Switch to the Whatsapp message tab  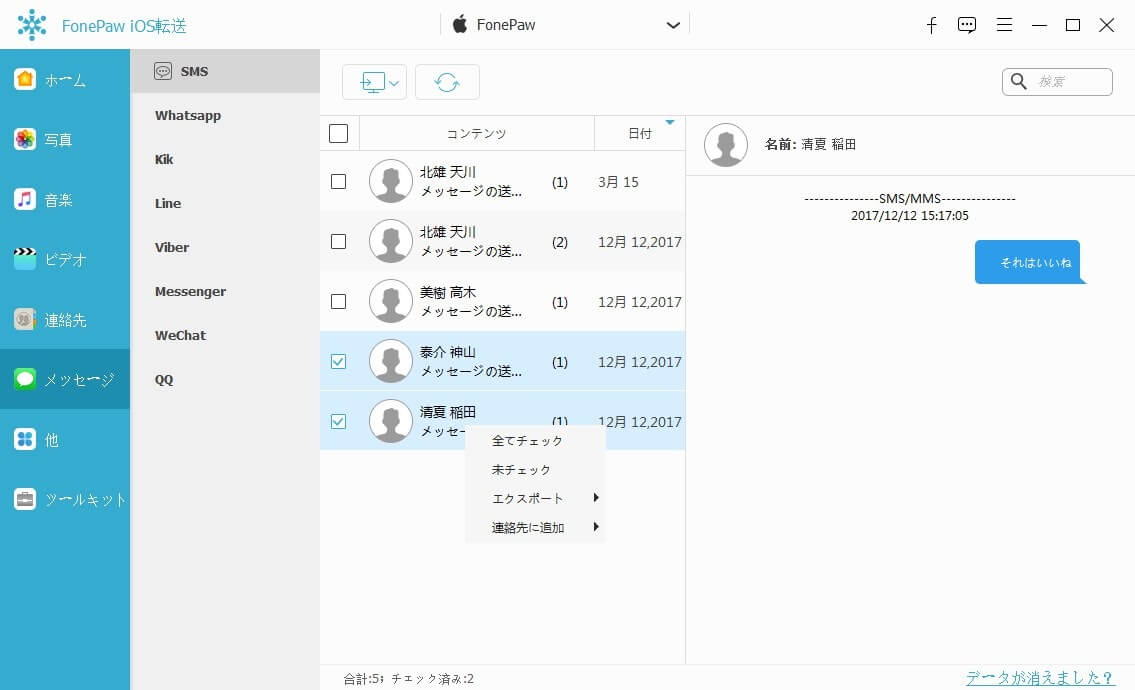point(187,115)
